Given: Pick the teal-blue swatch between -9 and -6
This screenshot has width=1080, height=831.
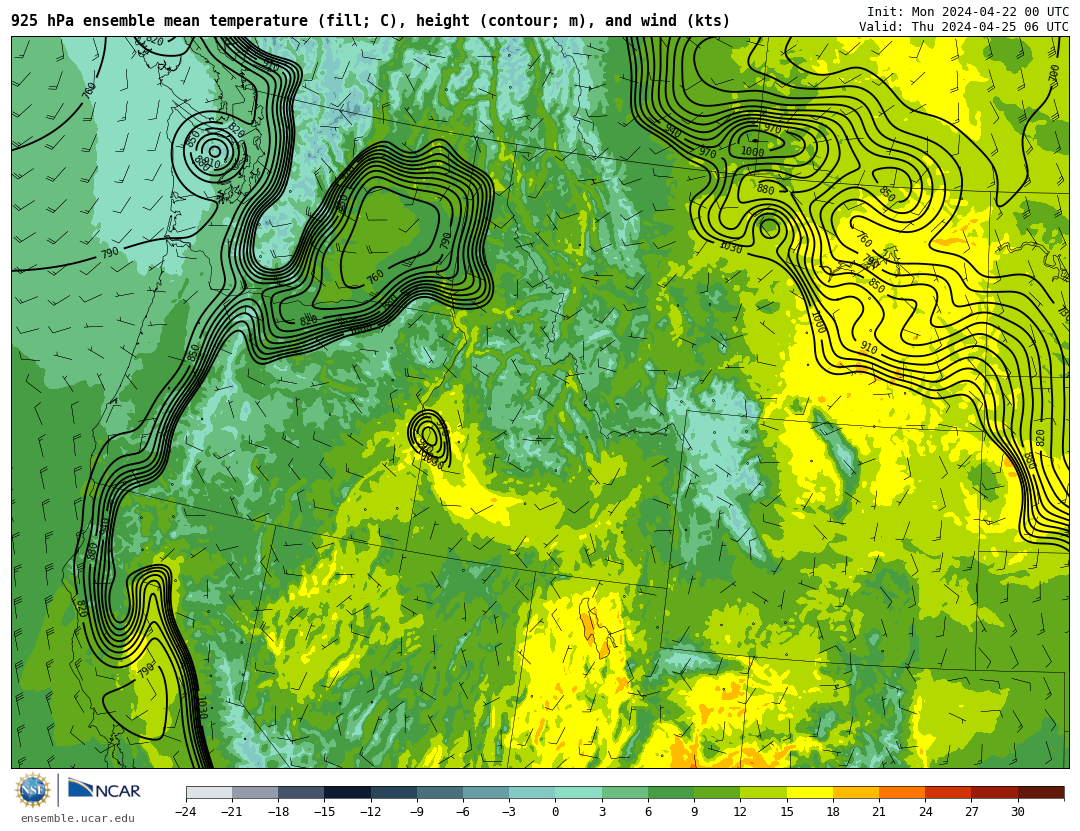Looking at the screenshot, I should 440,792.
